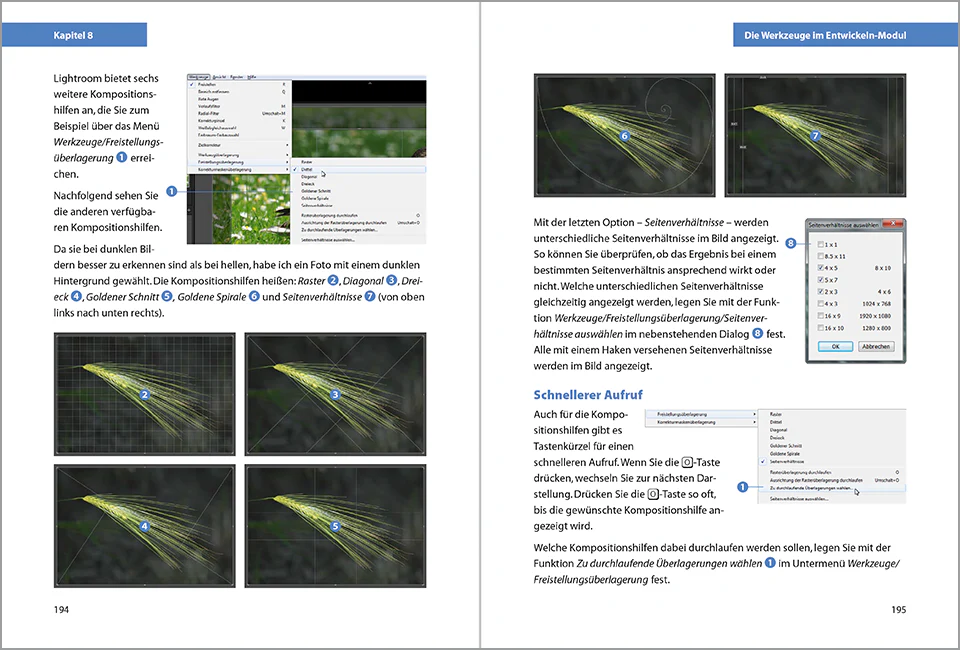This screenshot has height=650, width=960.
Task: Choose Radial-Filter in the Werkzeuge menu
Action: (239, 113)
